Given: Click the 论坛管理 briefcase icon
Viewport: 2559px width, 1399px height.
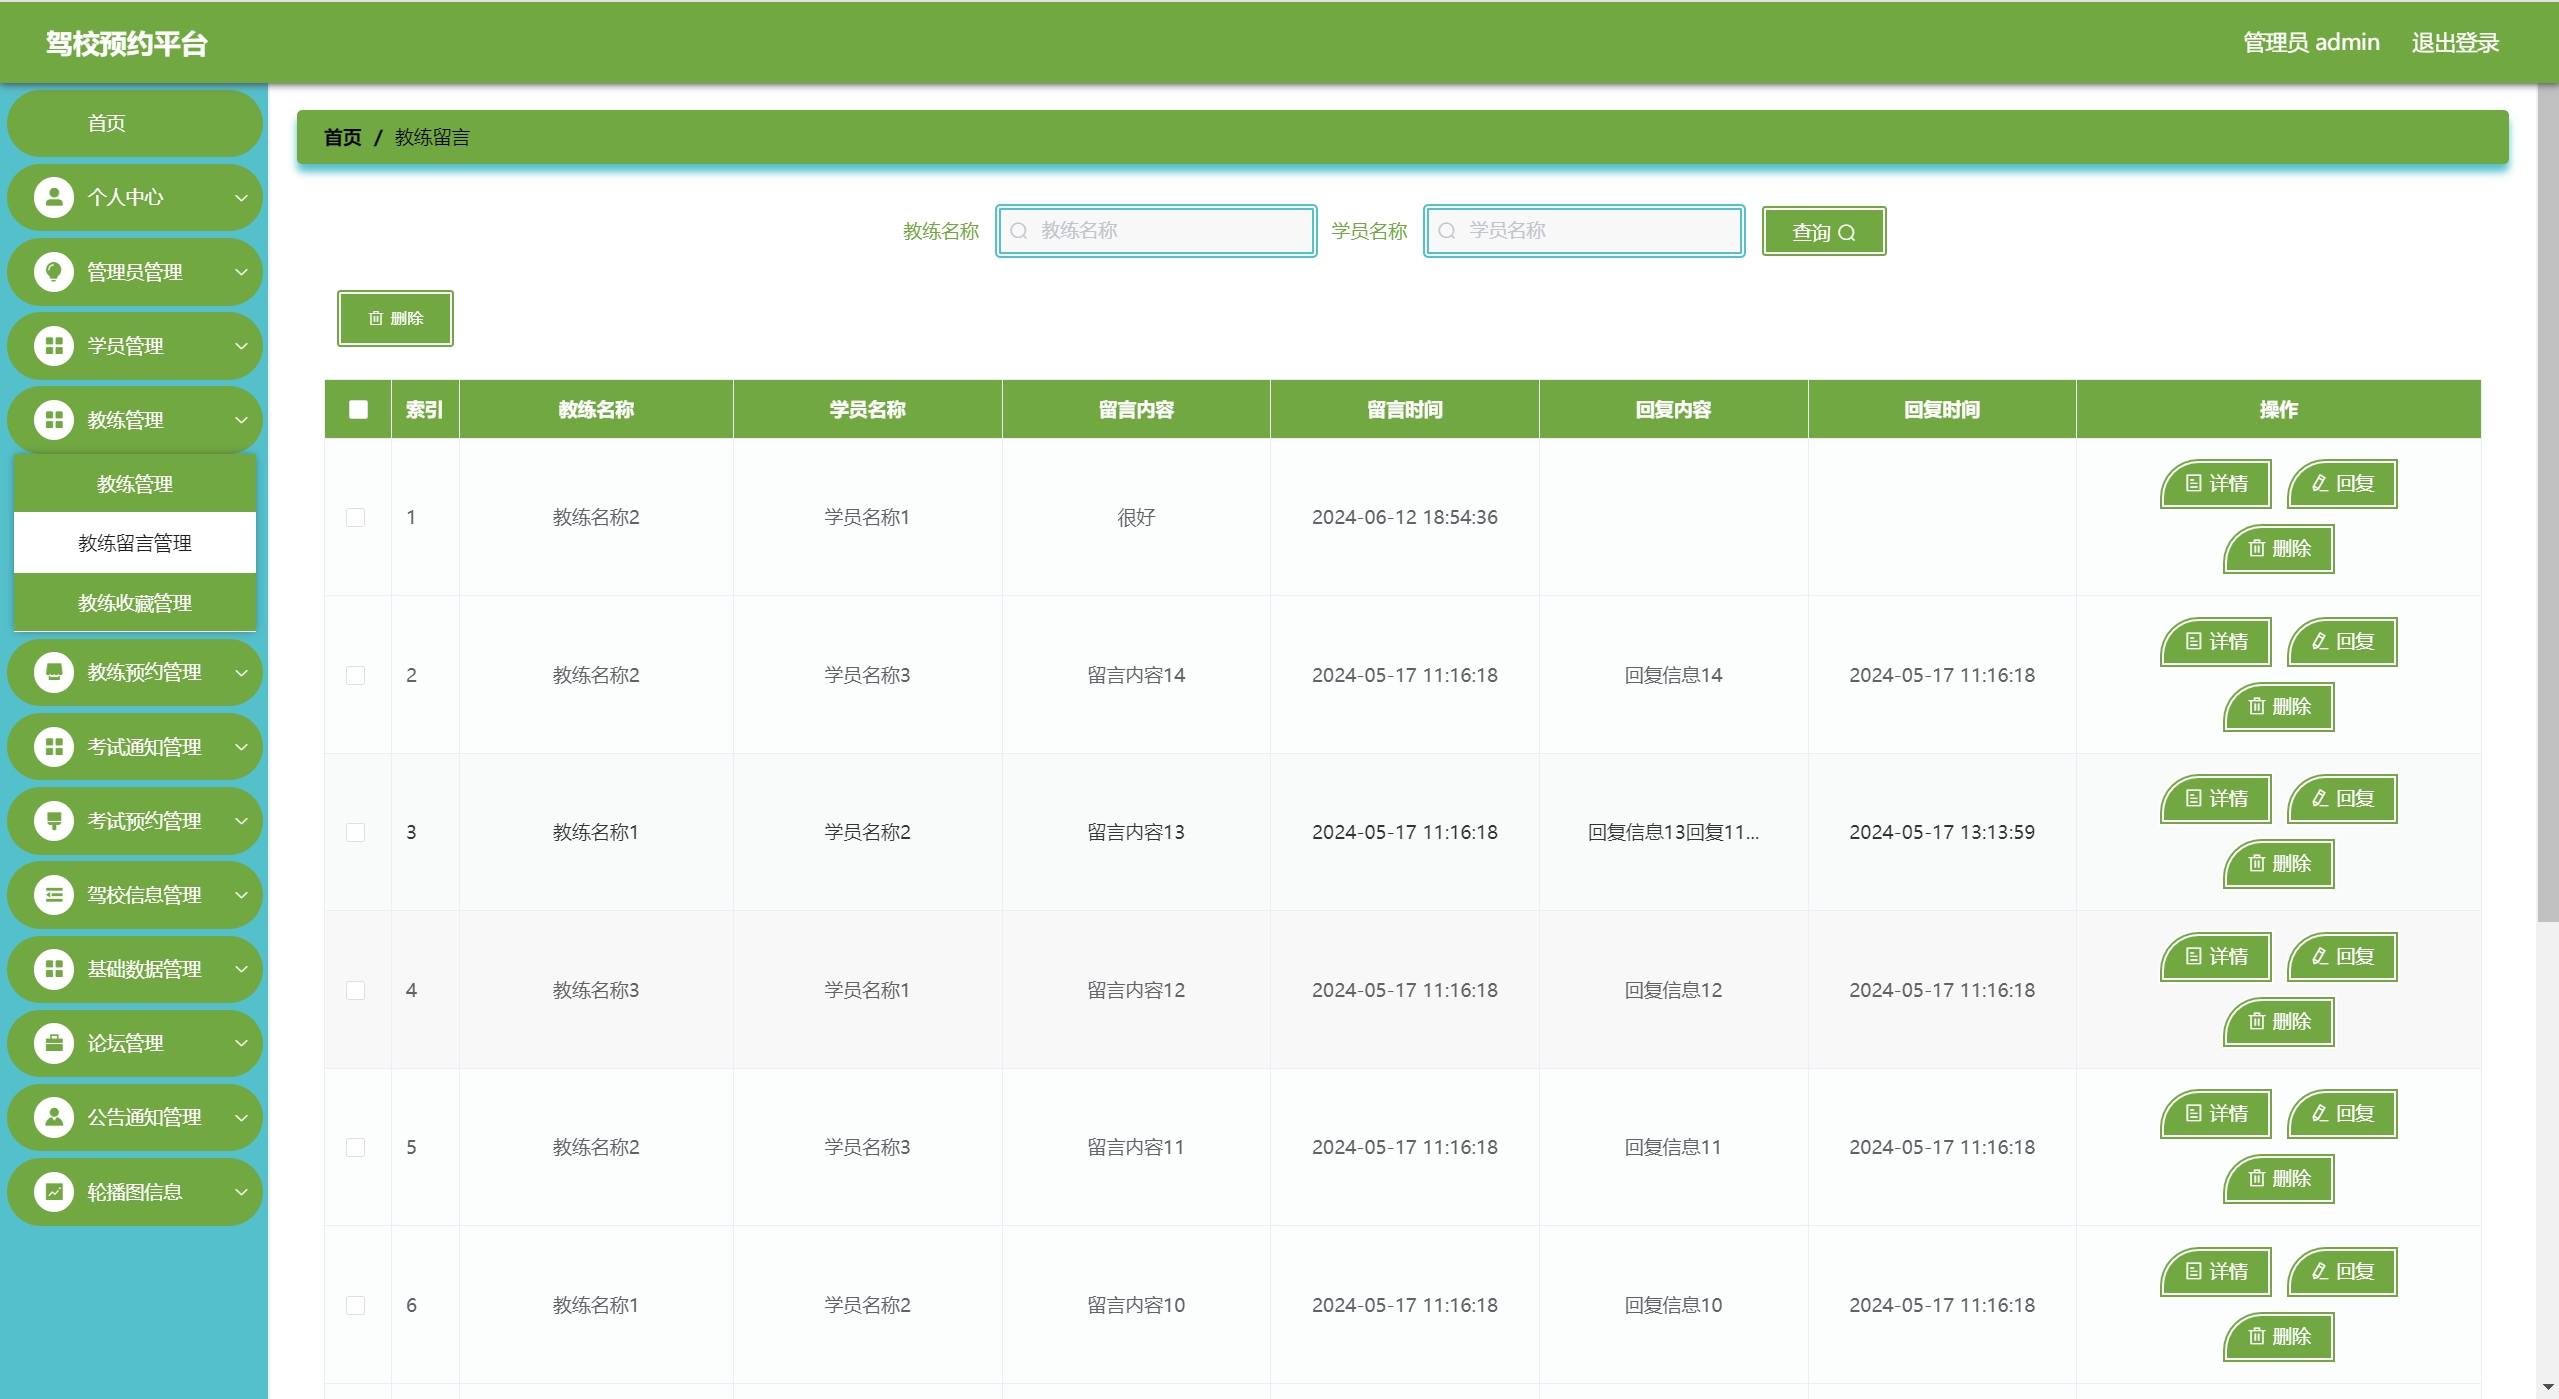Looking at the screenshot, I should [54, 1043].
